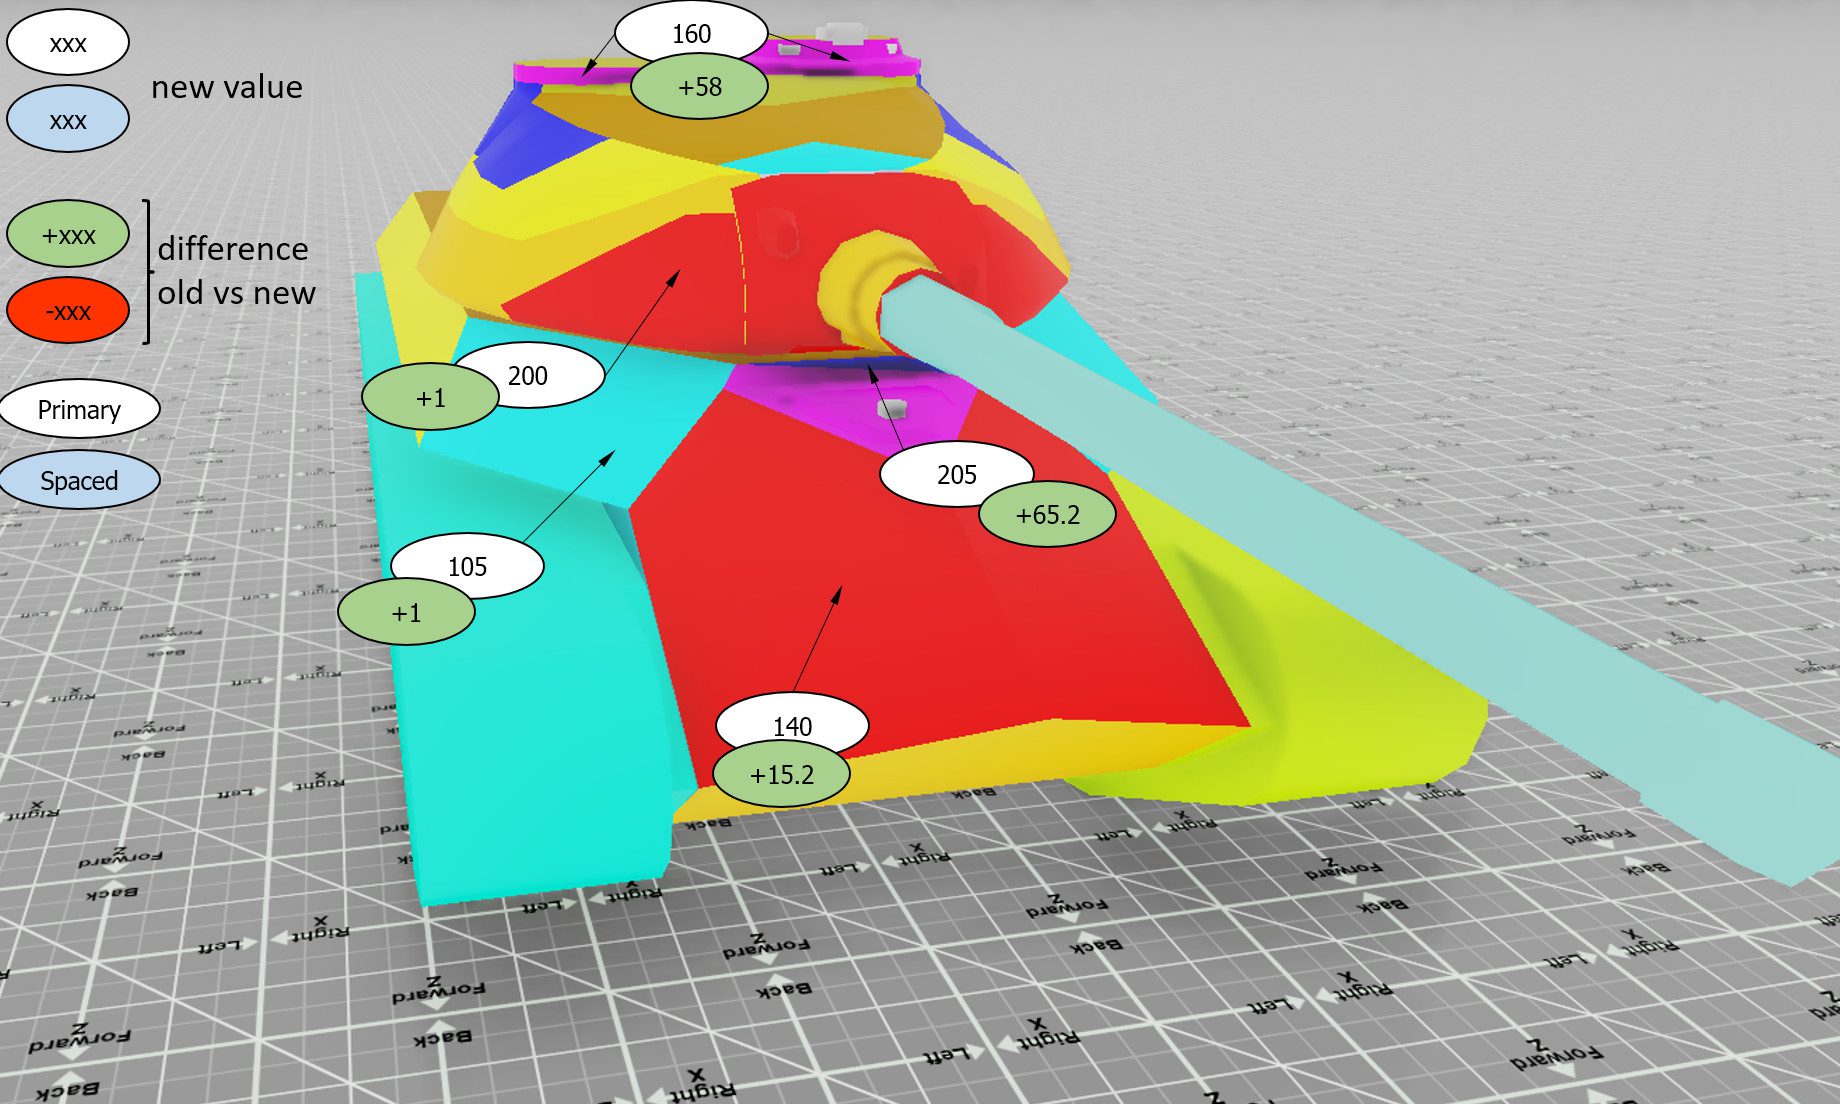Screen dimensions: 1840x1104
Task: Click the light blue "xxx" legend oval
Action: (x=68, y=120)
